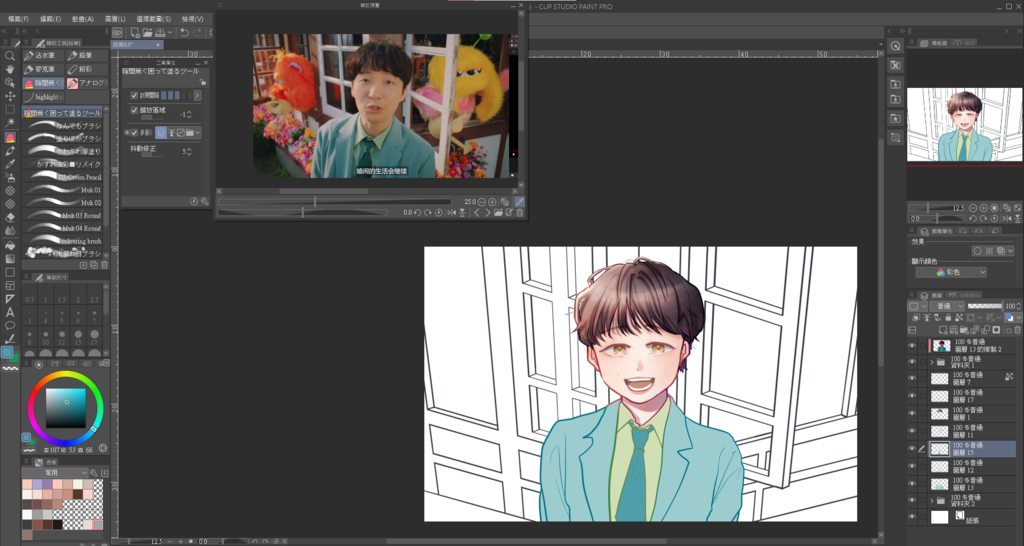Click Save icon in command bar
The image size is (1024, 546).
(160, 32)
